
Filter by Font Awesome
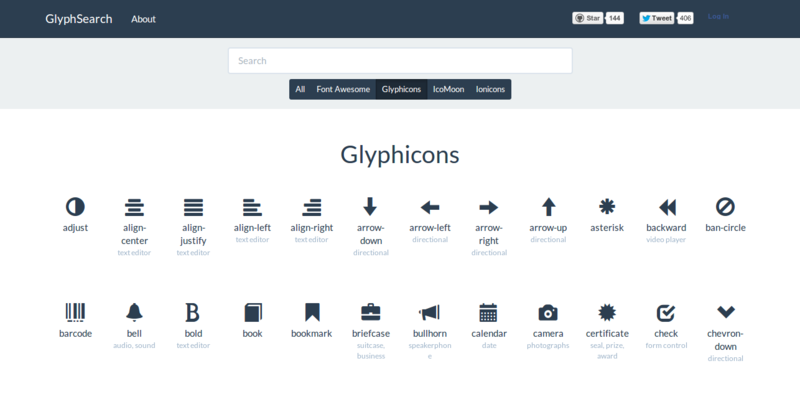point(343,89)
